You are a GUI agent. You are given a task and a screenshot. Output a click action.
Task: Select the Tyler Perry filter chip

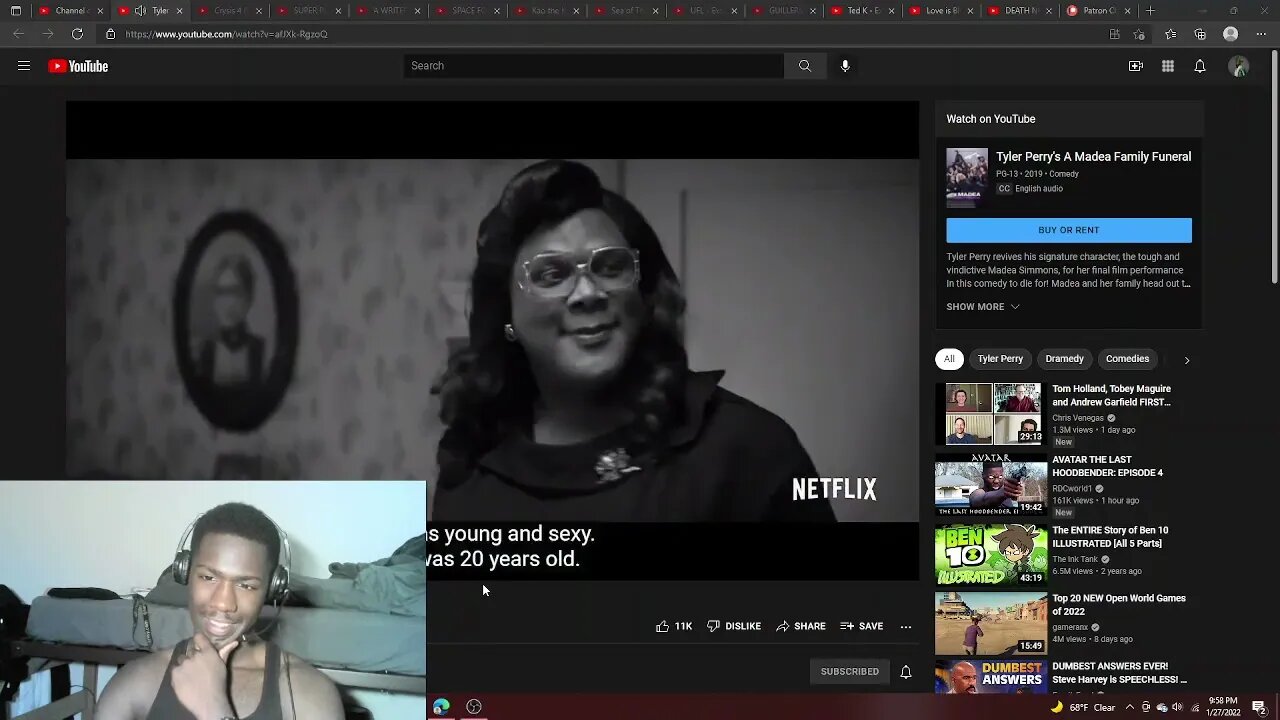click(x=1000, y=359)
